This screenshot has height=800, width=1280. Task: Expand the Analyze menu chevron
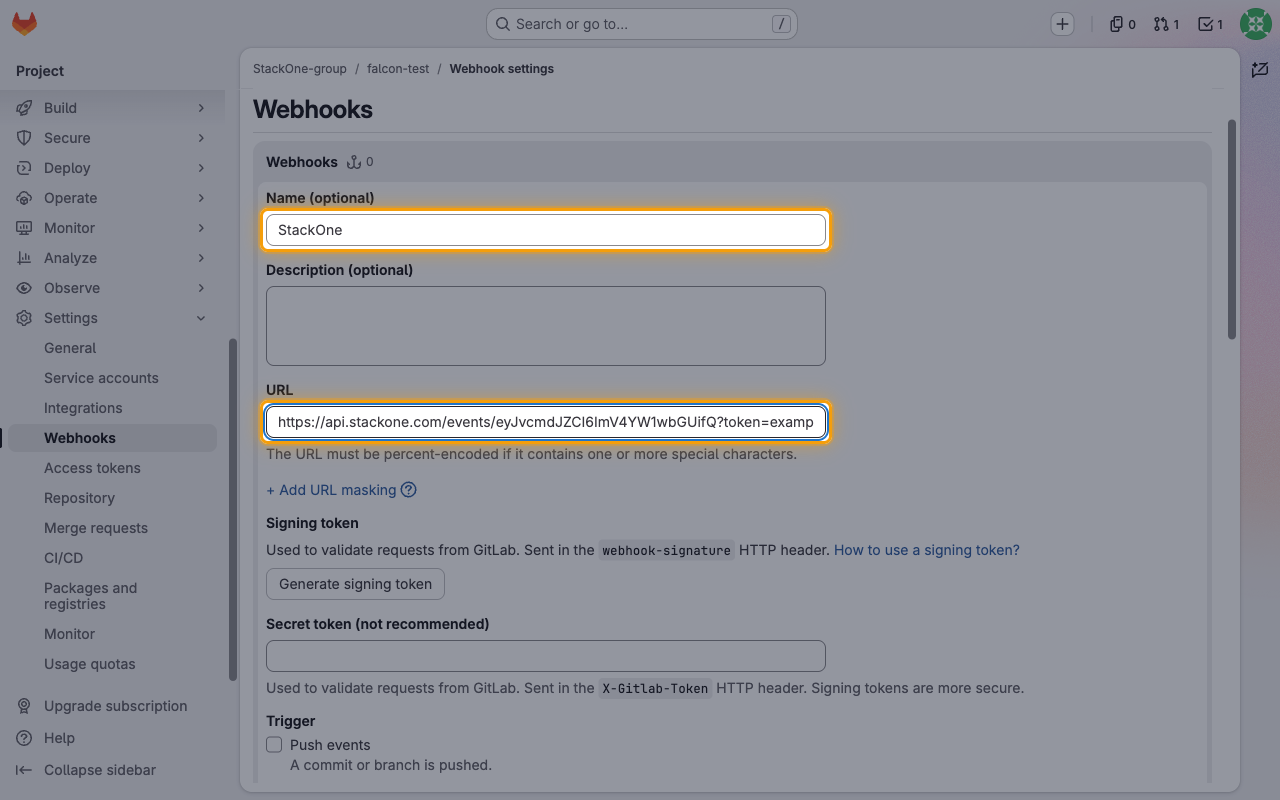(x=201, y=258)
